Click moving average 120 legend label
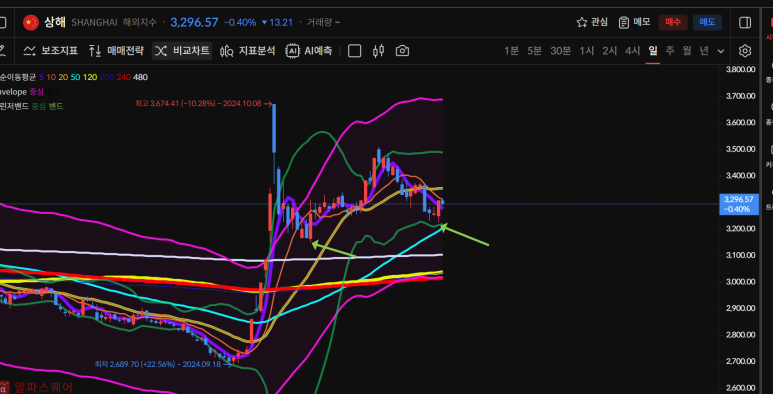773x394 pixels. pyautogui.click(x=90, y=77)
